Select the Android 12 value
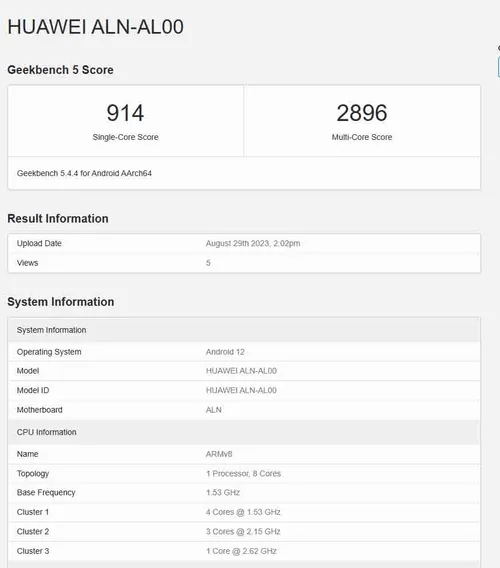This screenshot has width=500, height=568. (x=225, y=352)
